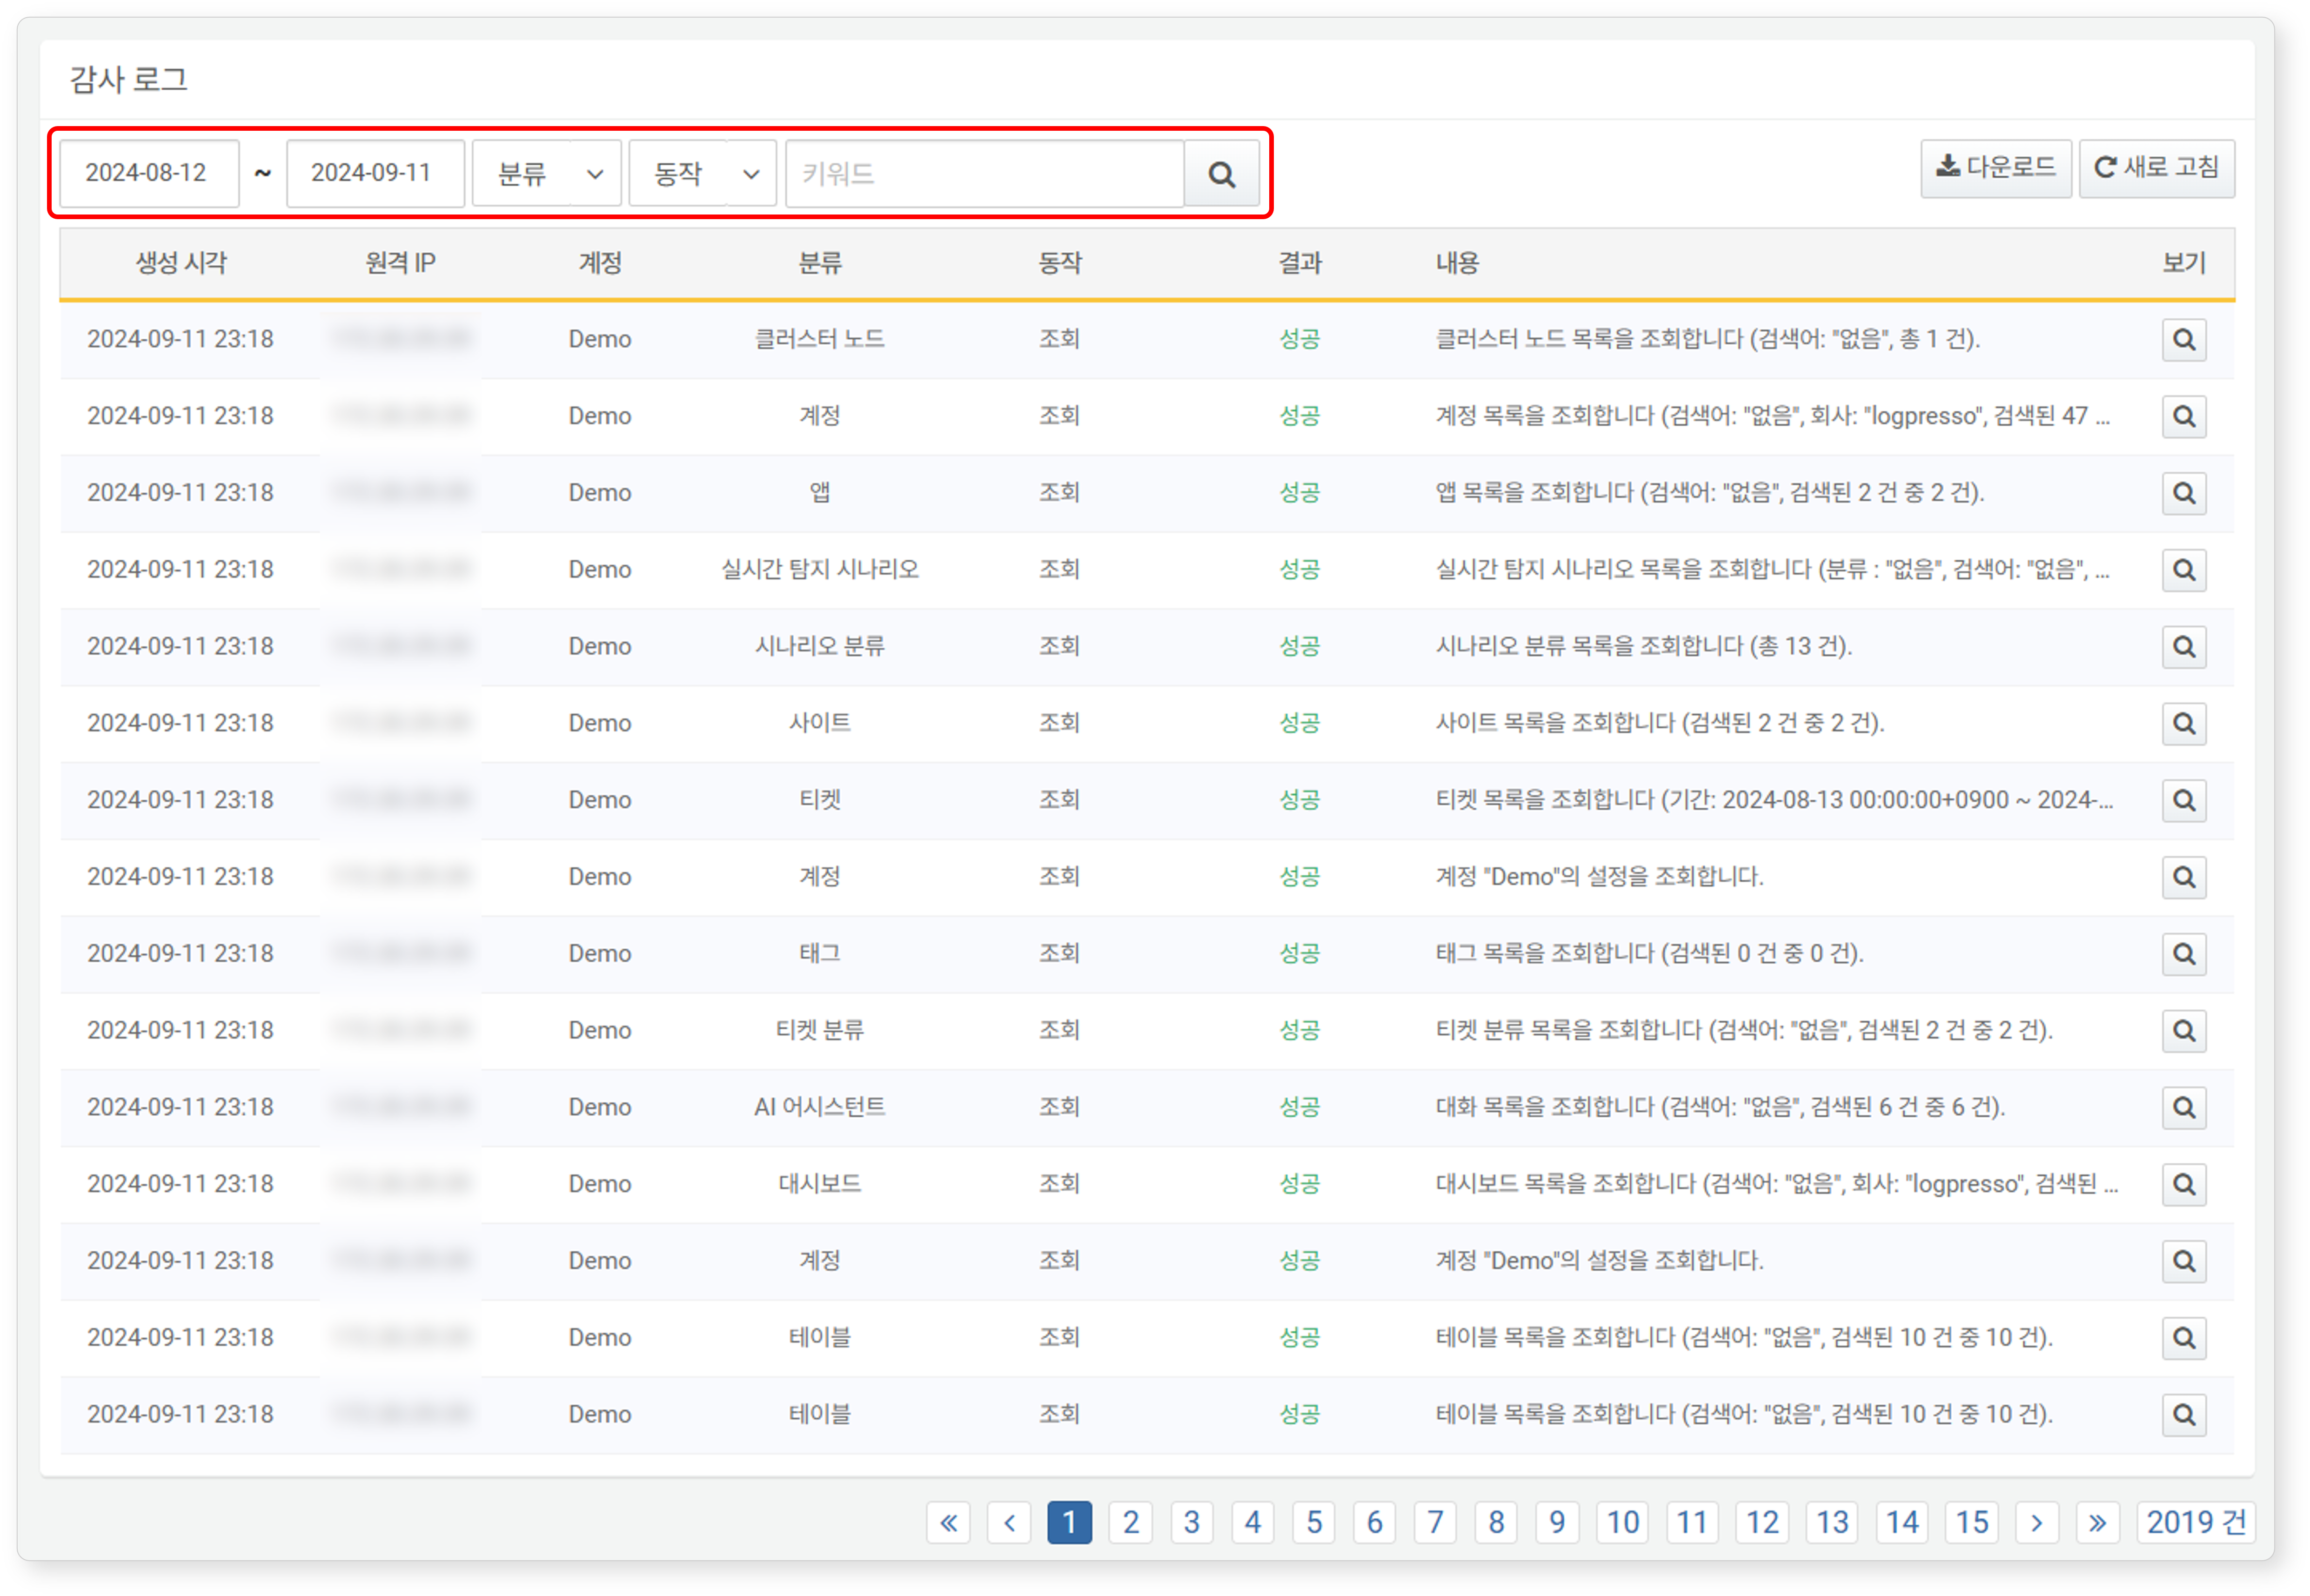Go to first page with double-left arrow

click(x=948, y=1522)
